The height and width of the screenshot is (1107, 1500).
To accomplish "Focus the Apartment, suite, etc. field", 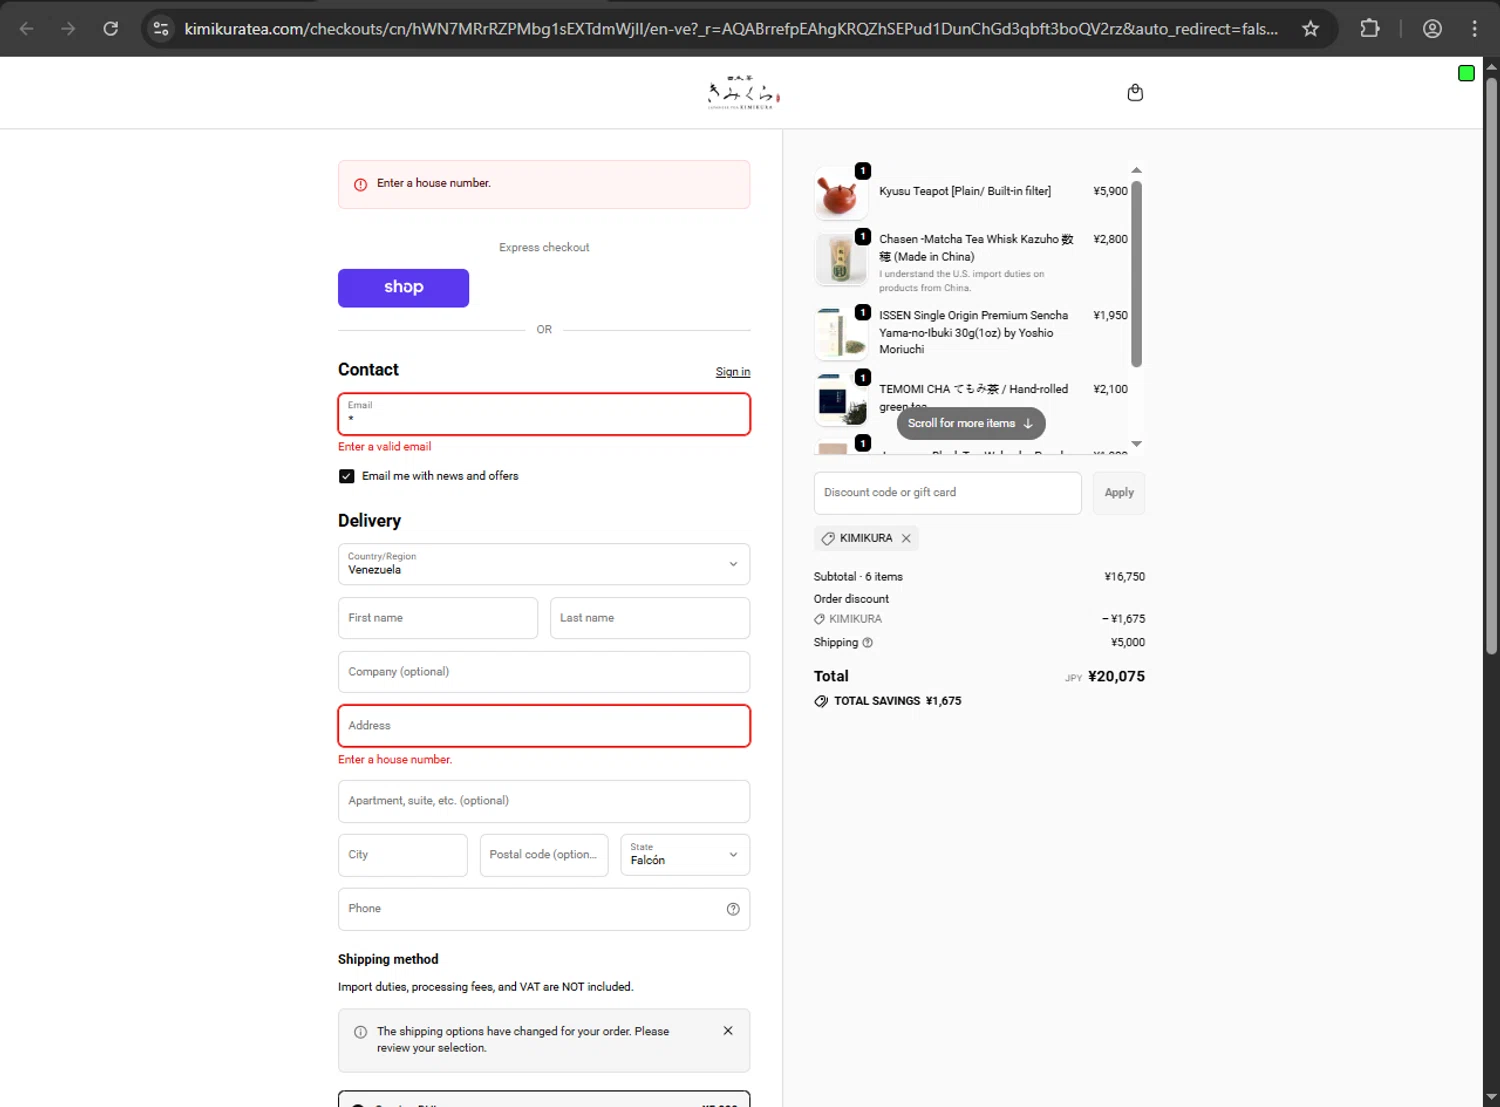I will pyautogui.click(x=544, y=801).
